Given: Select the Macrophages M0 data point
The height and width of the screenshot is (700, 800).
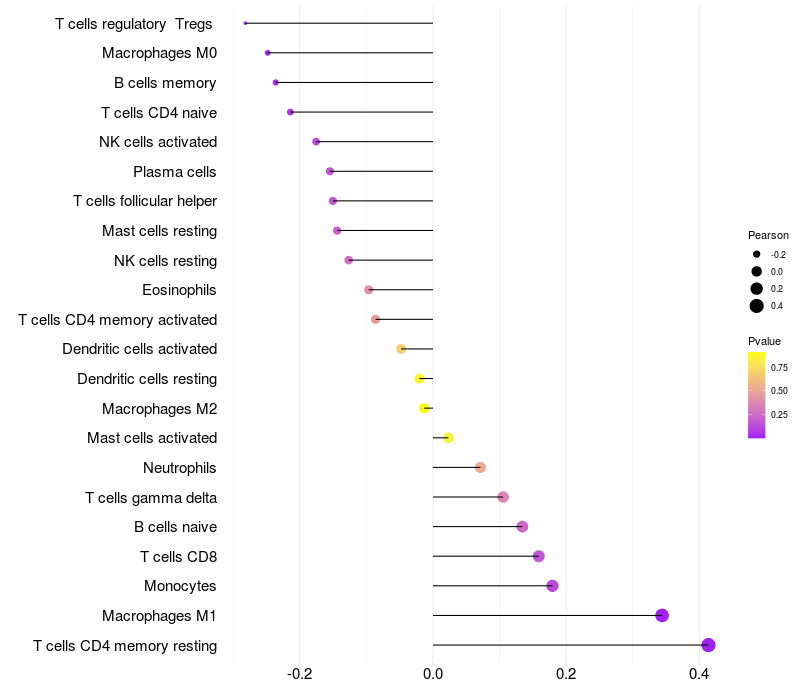Looking at the screenshot, I should pyautogui.click(x=267, y=52).
